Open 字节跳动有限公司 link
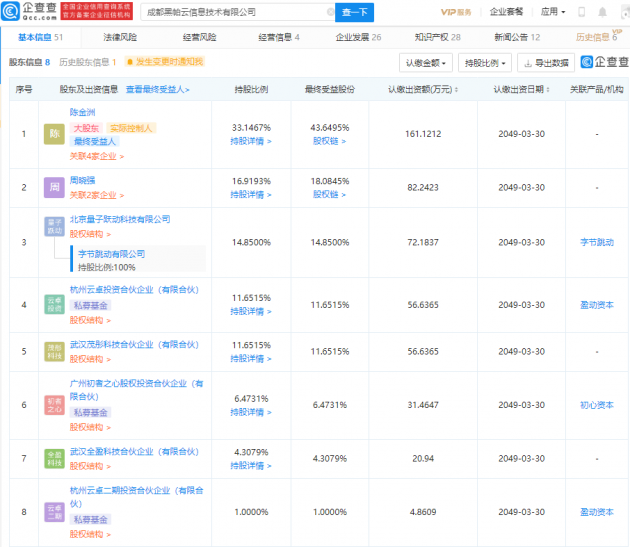 pyautogui.click(x=111, y=254)
